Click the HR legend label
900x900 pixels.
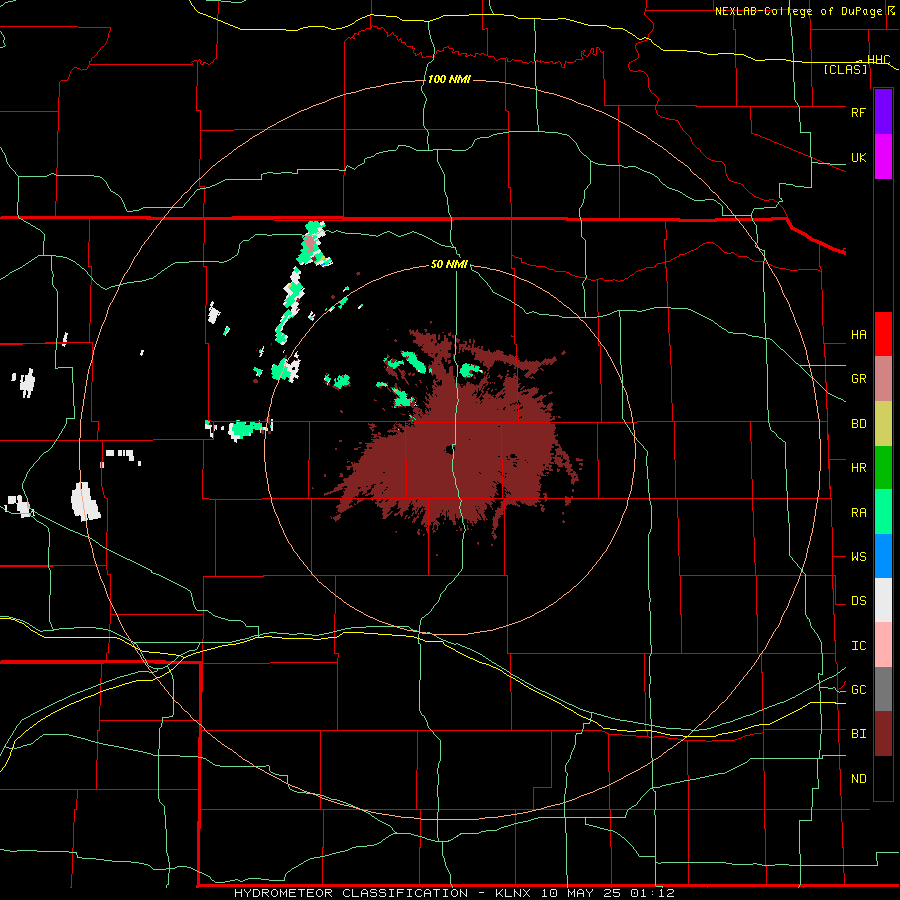pos(858,468)
